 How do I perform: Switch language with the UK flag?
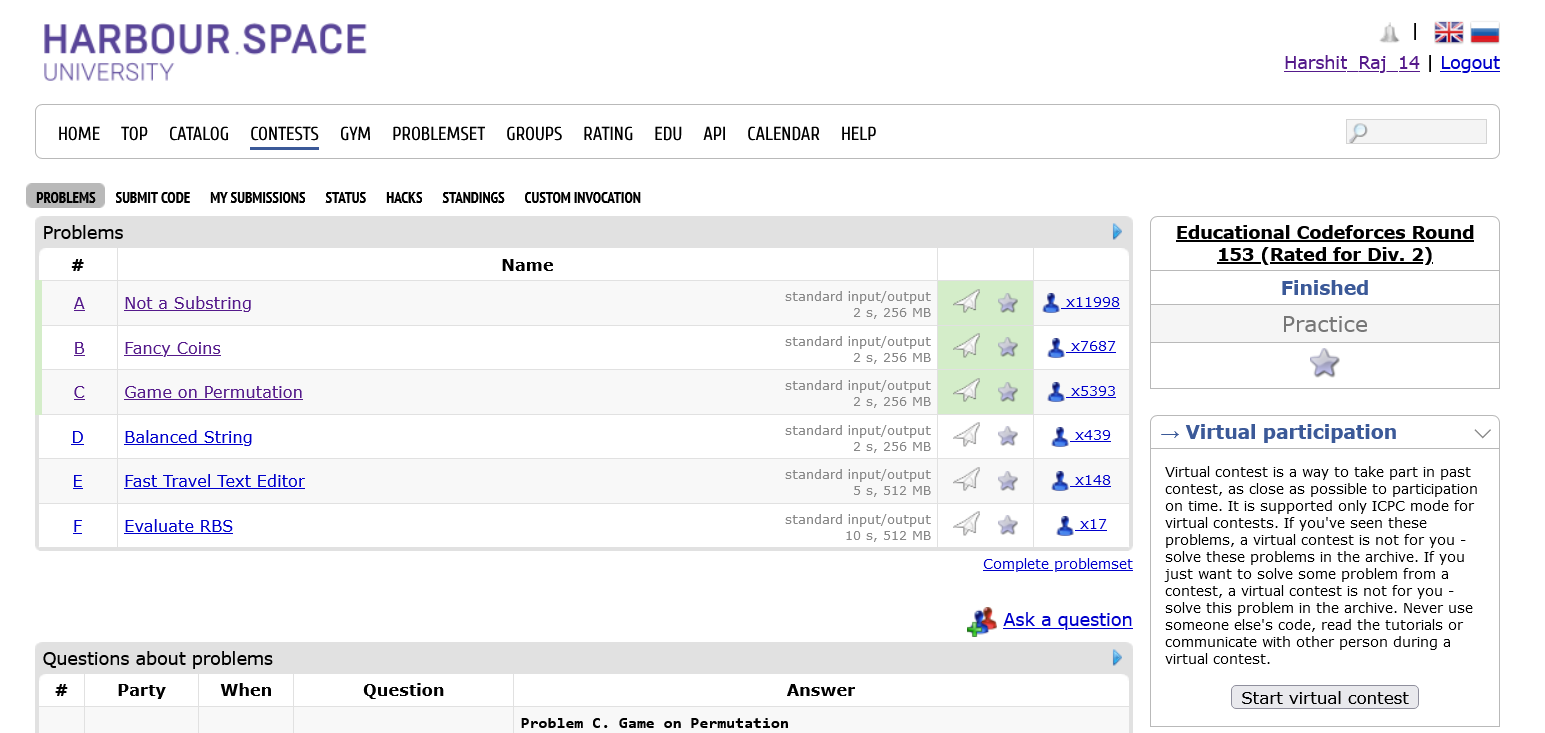[x=1448, y=33]
